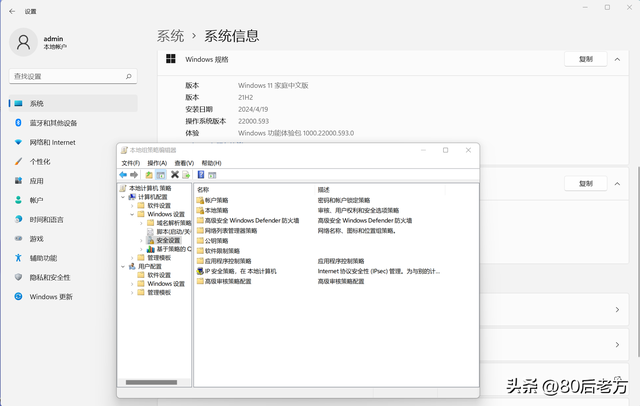Click description text 网络名称、图标和位置组策略。

pos(357,231)
